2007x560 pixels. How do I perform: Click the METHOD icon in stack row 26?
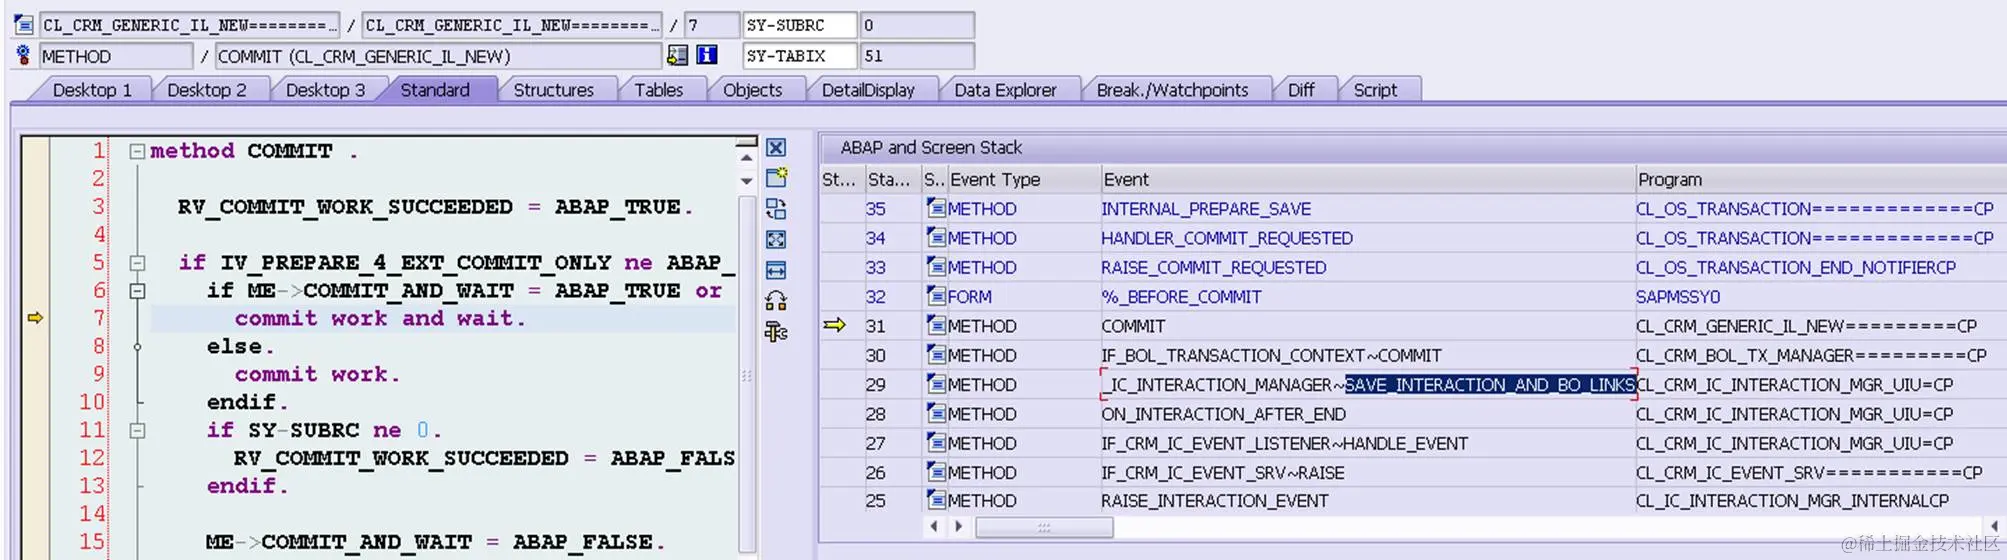point(936,472)
